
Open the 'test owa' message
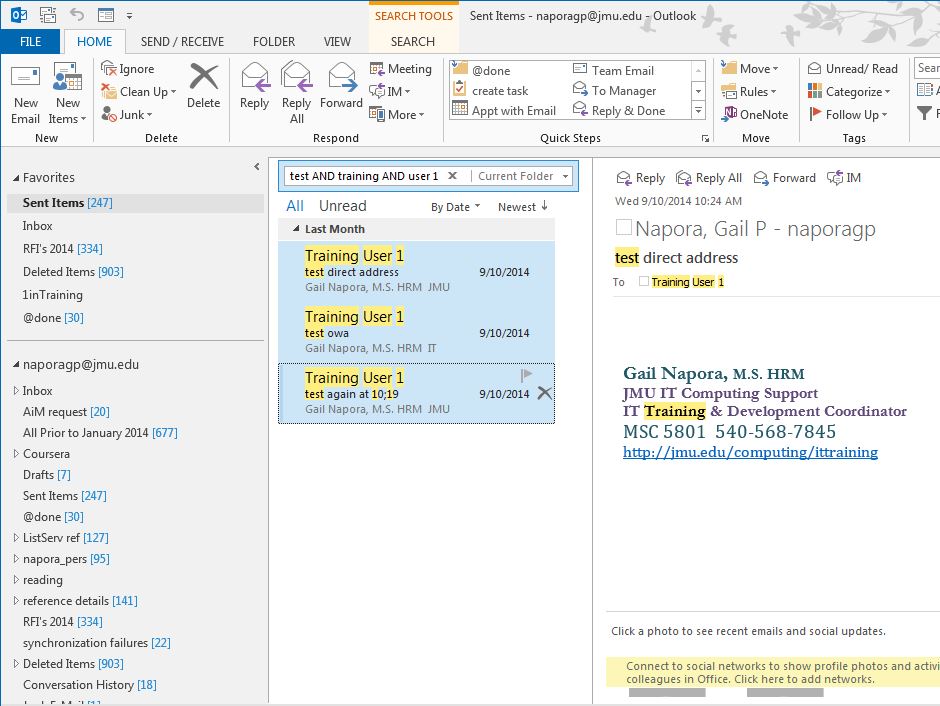tap(417, 332)
